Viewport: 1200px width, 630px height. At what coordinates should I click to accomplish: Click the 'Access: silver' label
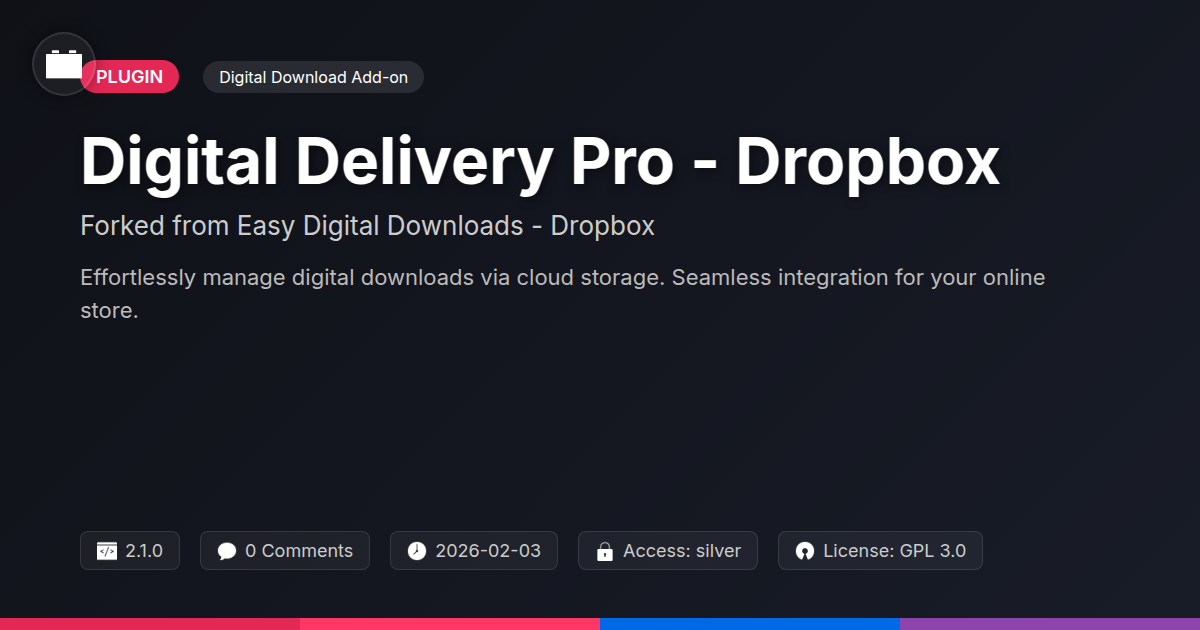point(682,551)
